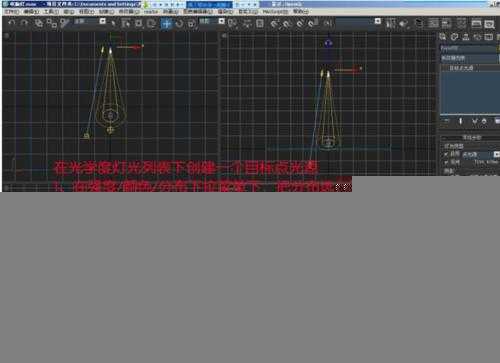This screenshot has height=363, width=500.
Task: Open the Select by Name dialog icon
Action: click(126, 23)
